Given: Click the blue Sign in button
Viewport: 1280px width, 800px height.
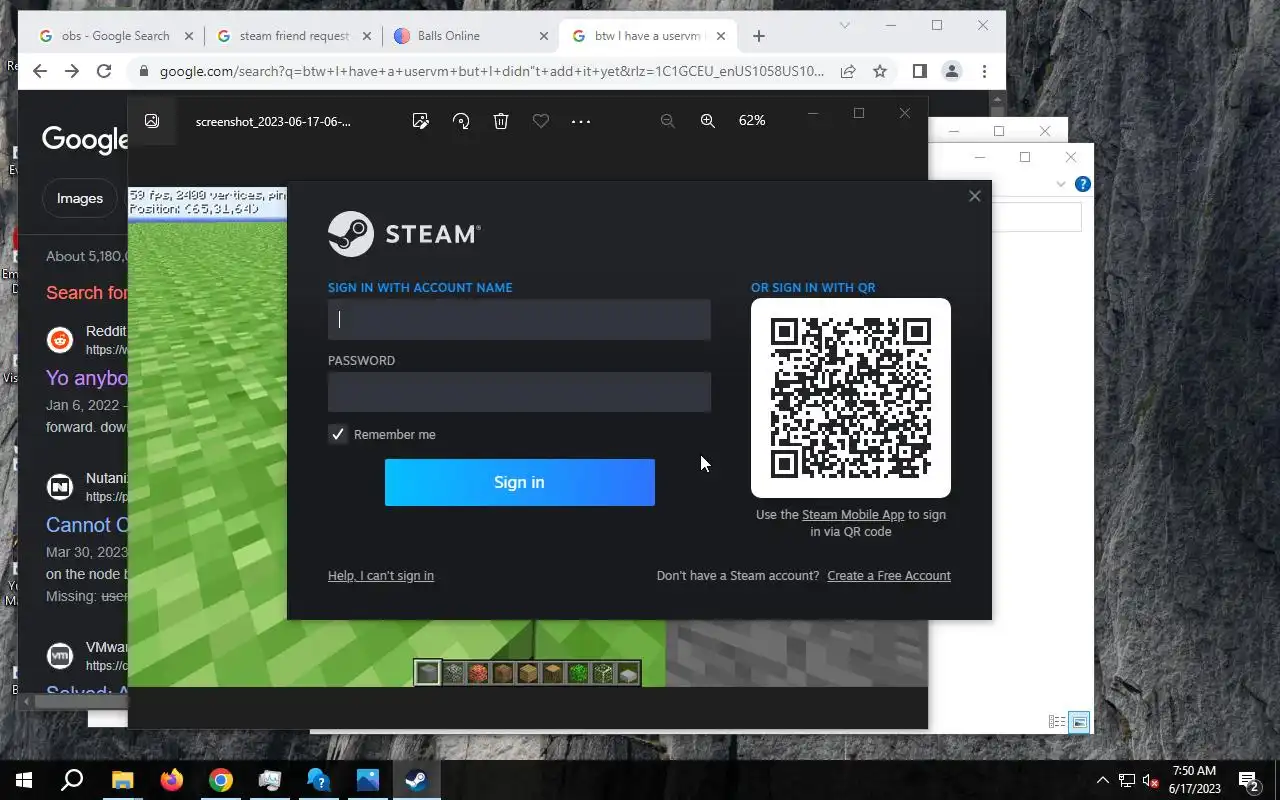Looking at the screenshot, I should point(520,482).
